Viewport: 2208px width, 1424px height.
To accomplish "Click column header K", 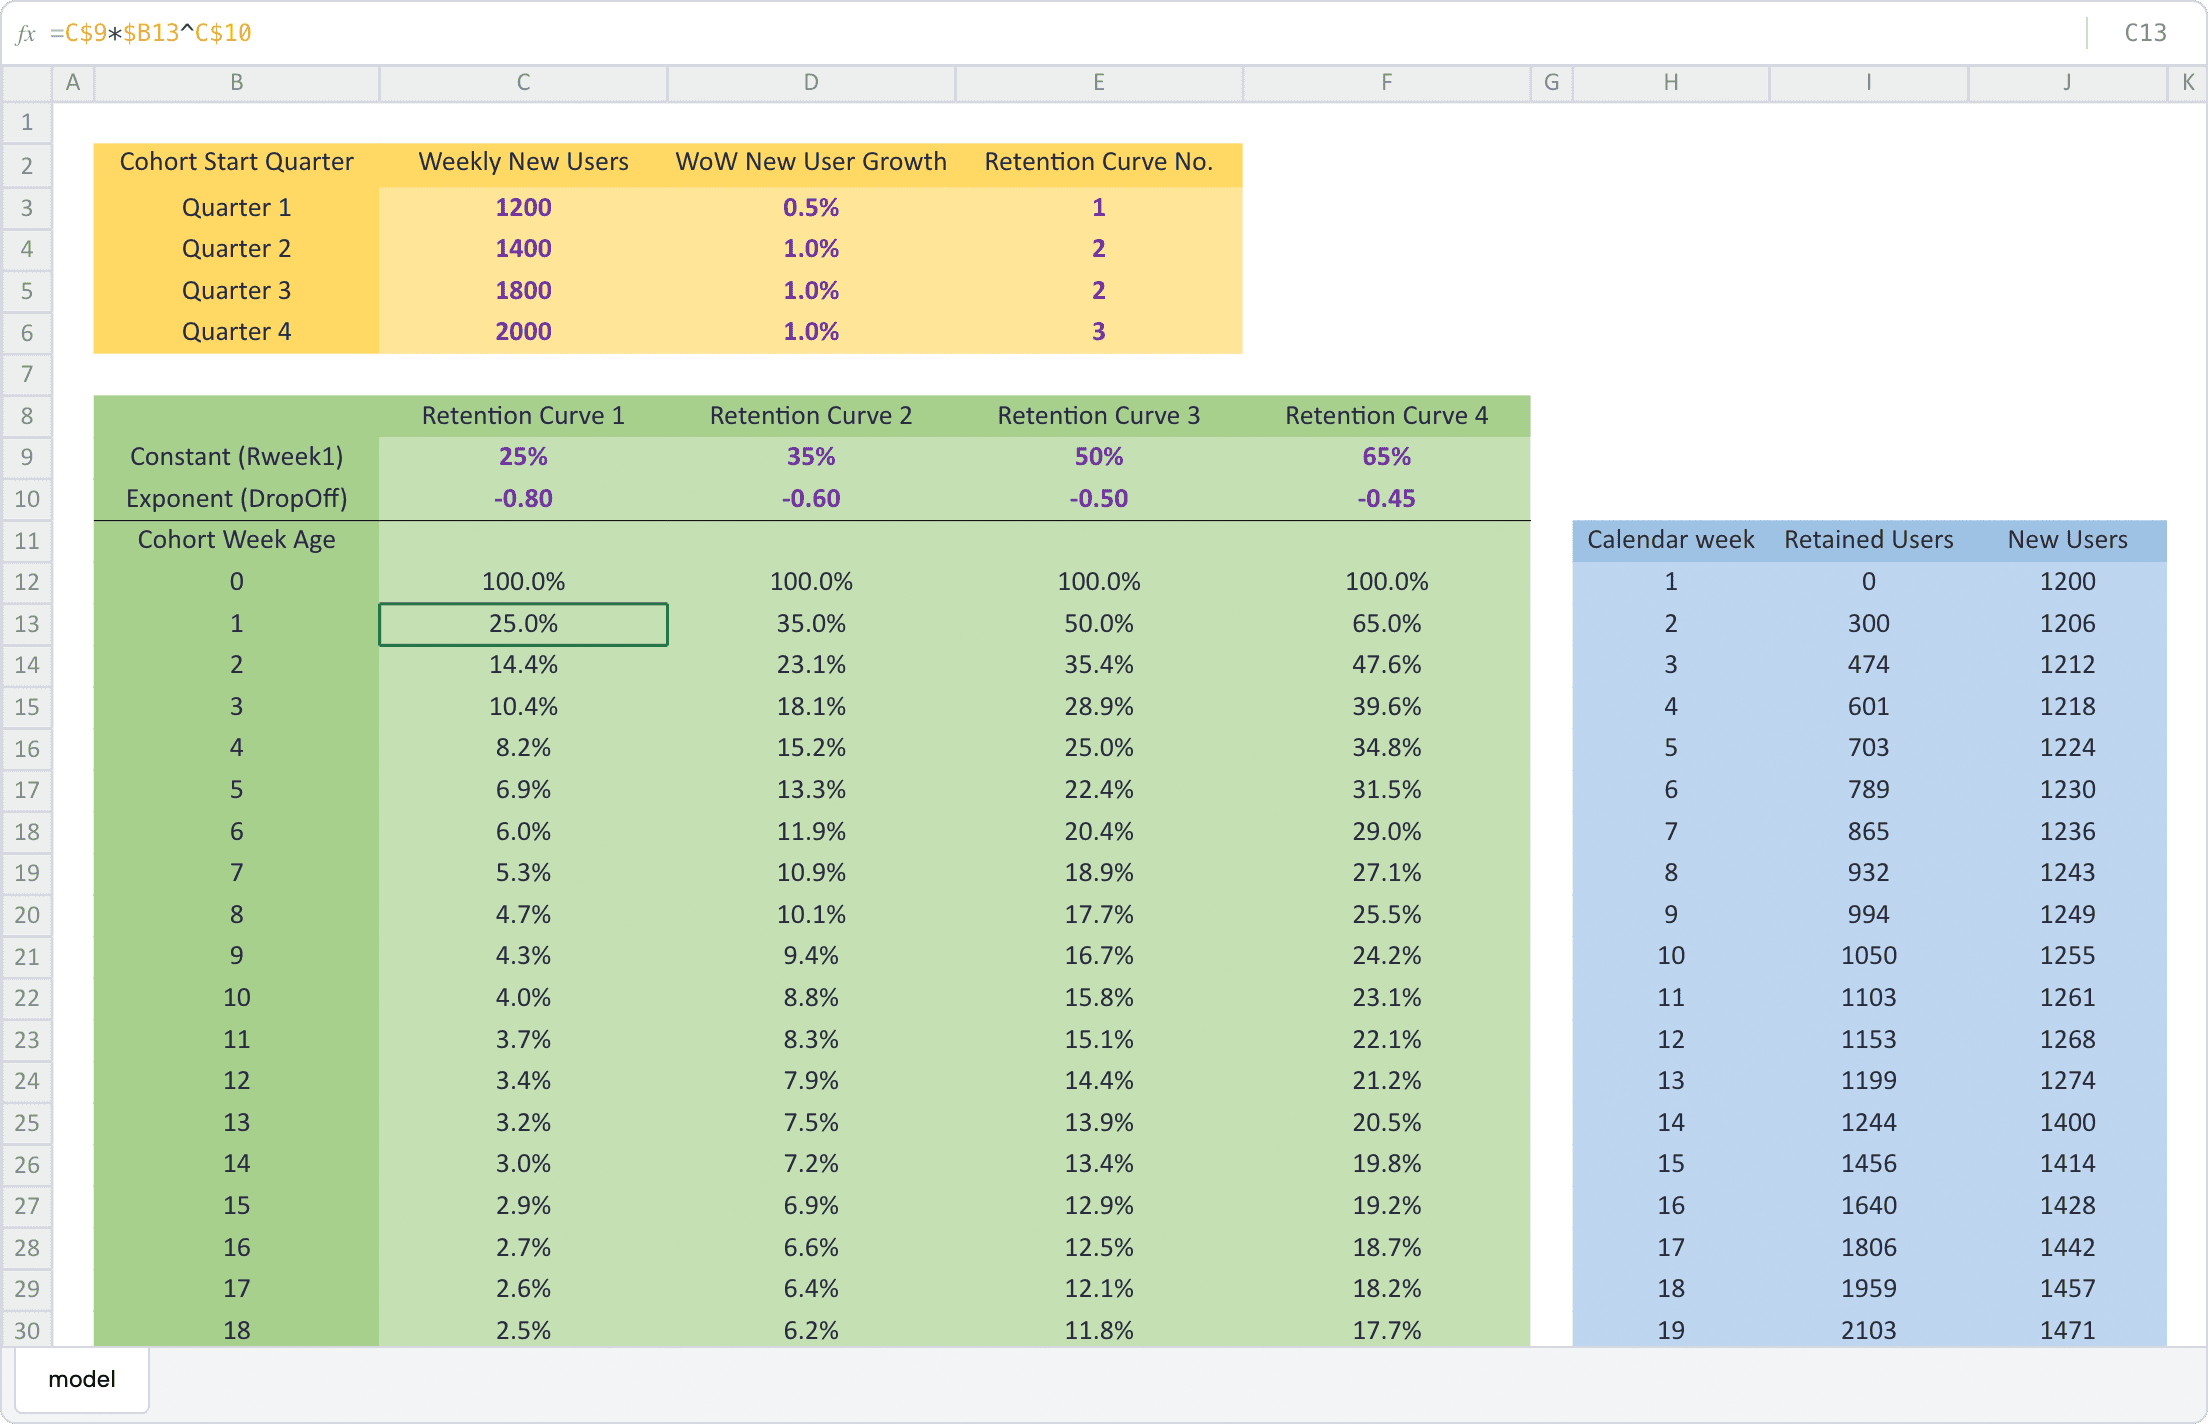I will tap(2190, 83).
